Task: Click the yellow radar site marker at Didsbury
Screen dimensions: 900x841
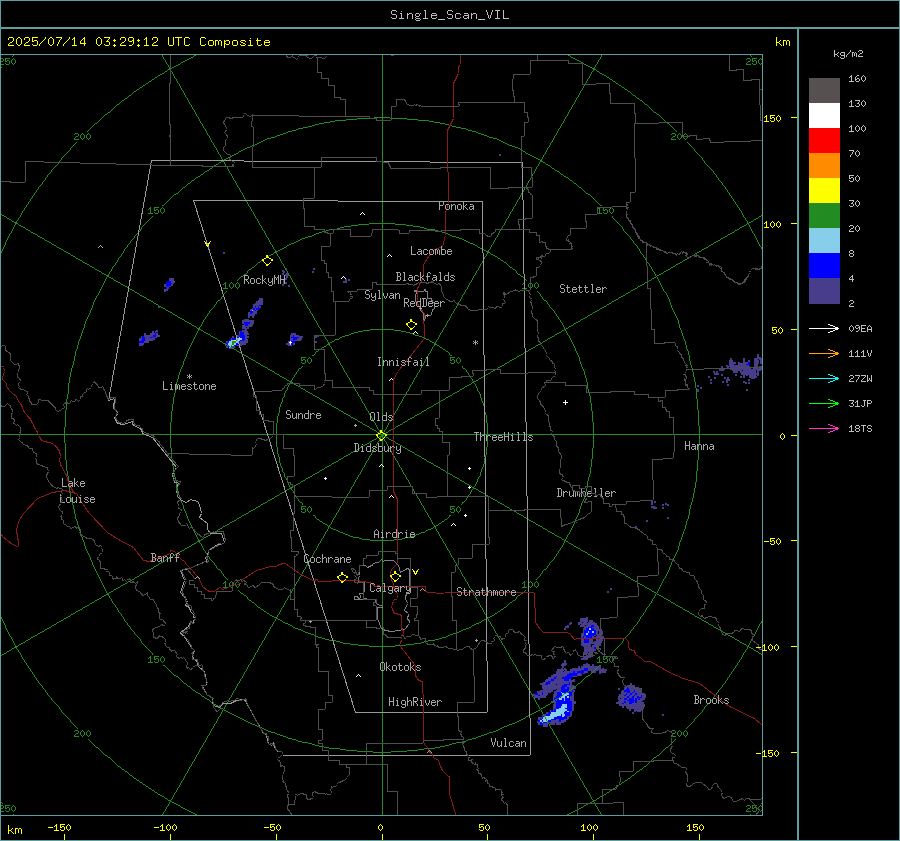Action: pos(381,436)
